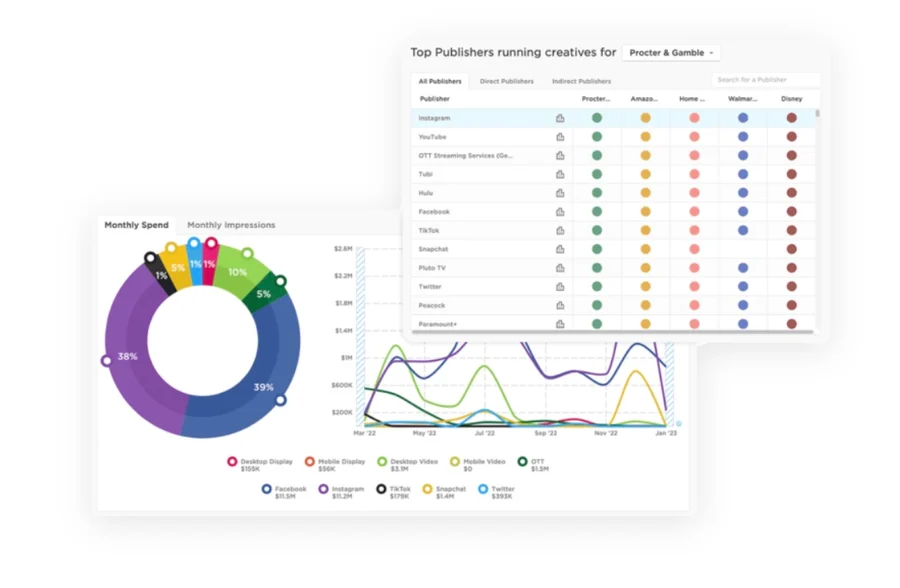Screen dimensions: 900x588
Task: Switch to the All Publishers tab
Action: click(x=440, y=82)
